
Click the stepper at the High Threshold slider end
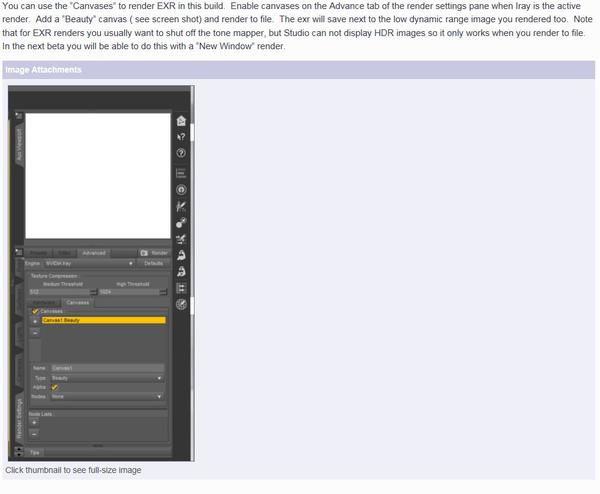click(x=163, y=292)
